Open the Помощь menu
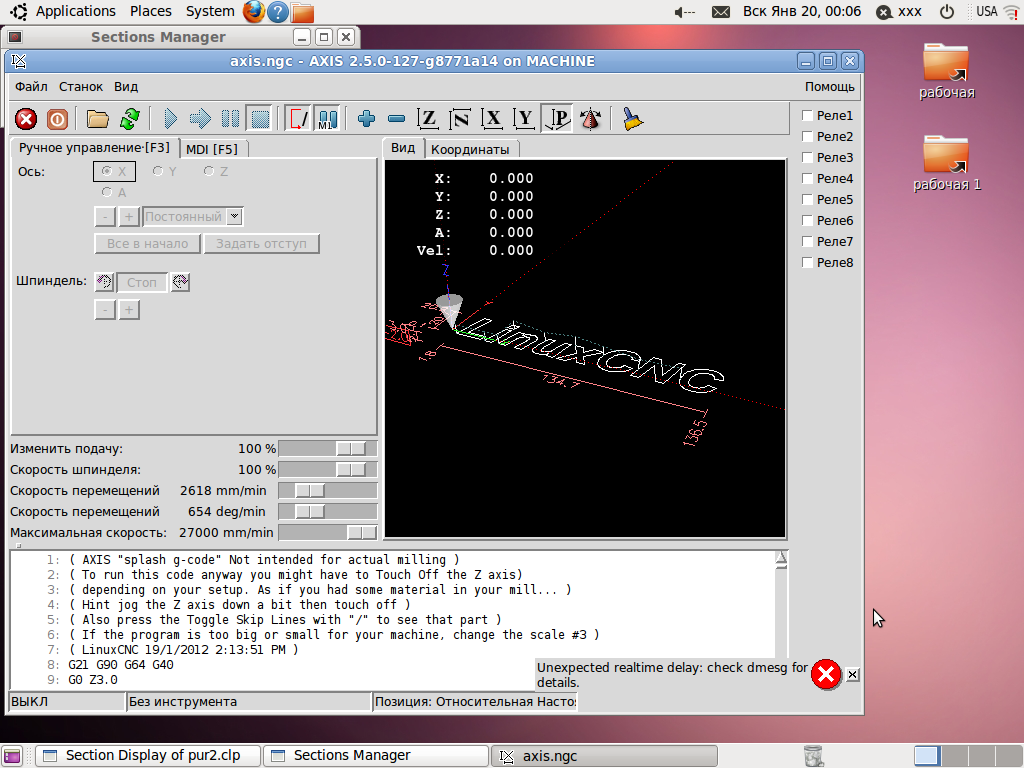Screen dimensions: 1024x768 (829, 87)
